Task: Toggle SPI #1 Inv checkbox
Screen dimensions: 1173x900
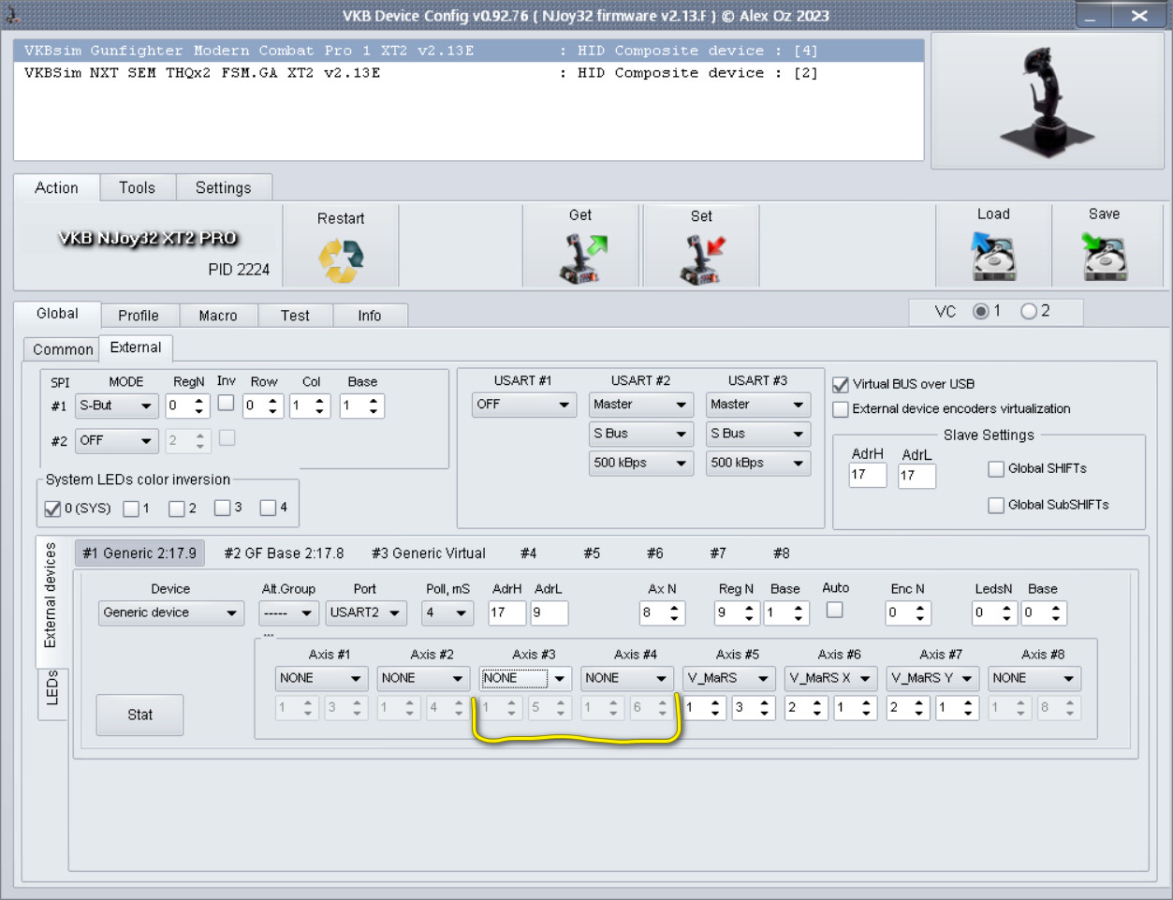Action: click(x=226, y=403)
